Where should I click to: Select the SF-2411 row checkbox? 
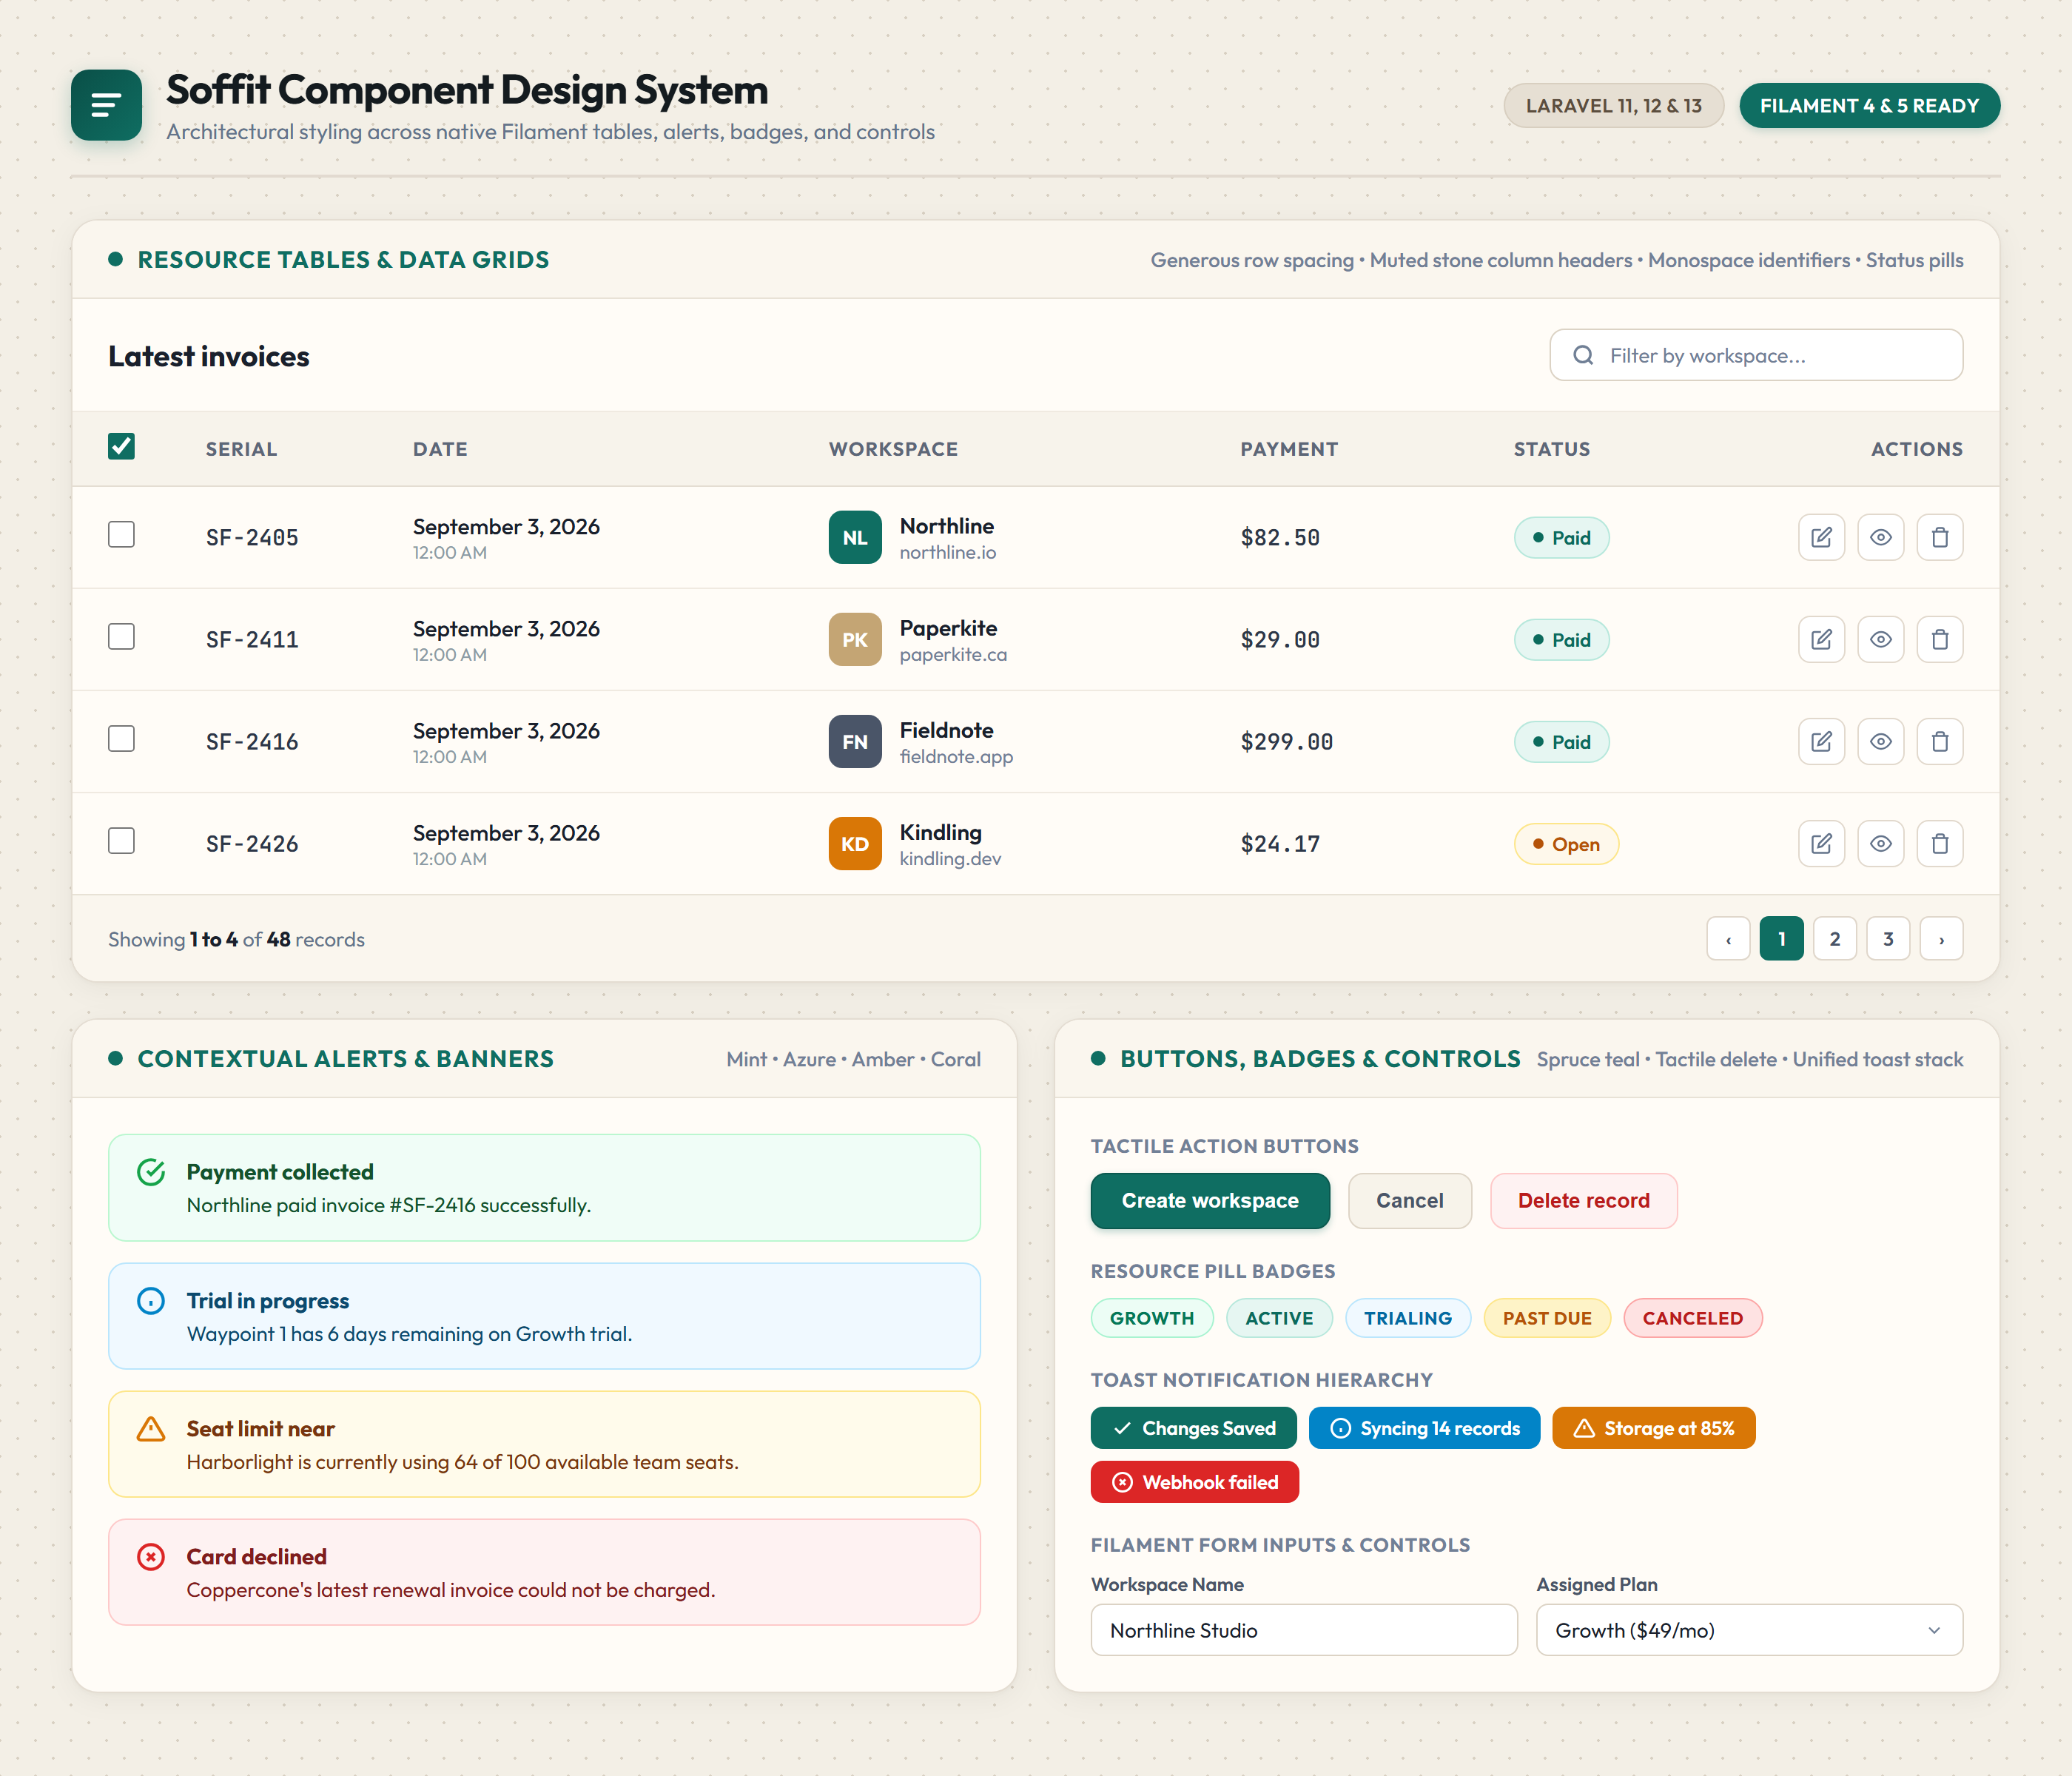[121, 637]
